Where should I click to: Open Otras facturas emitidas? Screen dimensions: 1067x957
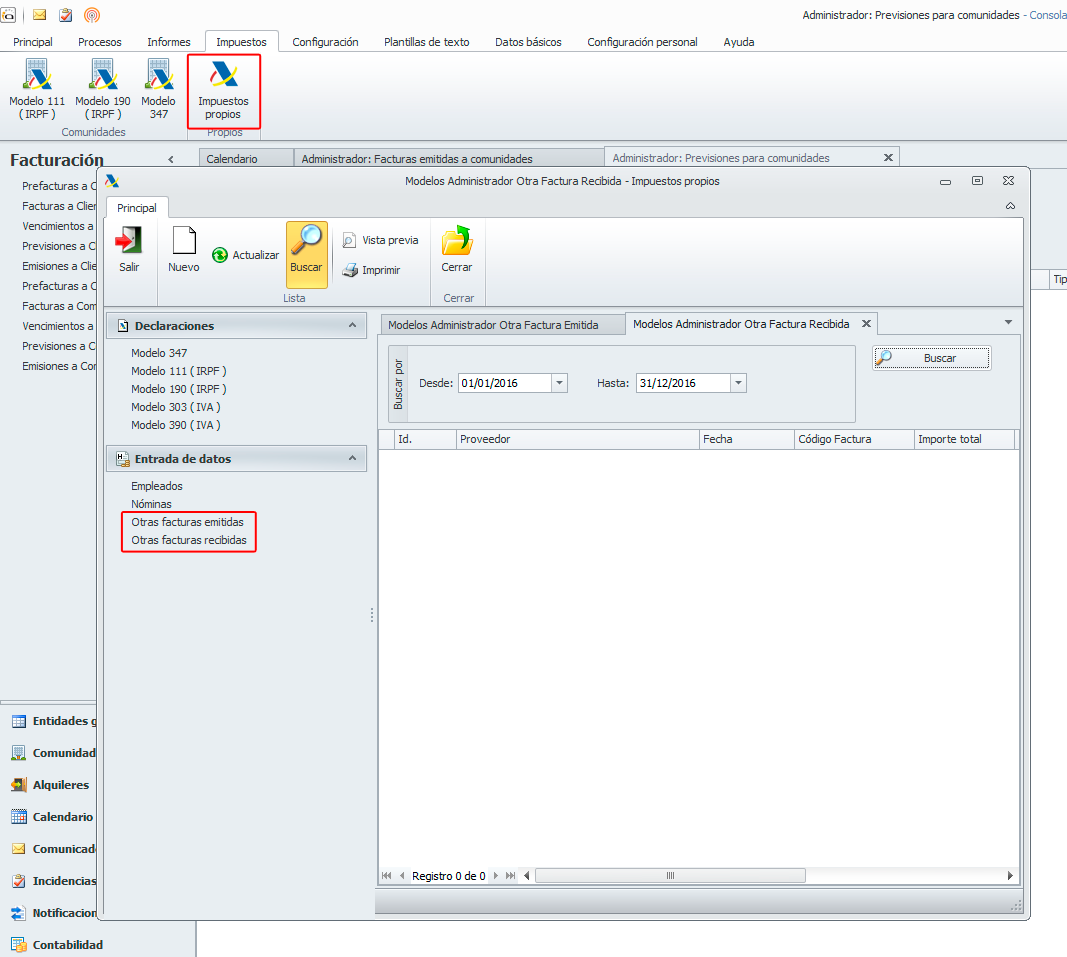click(187, 522)
